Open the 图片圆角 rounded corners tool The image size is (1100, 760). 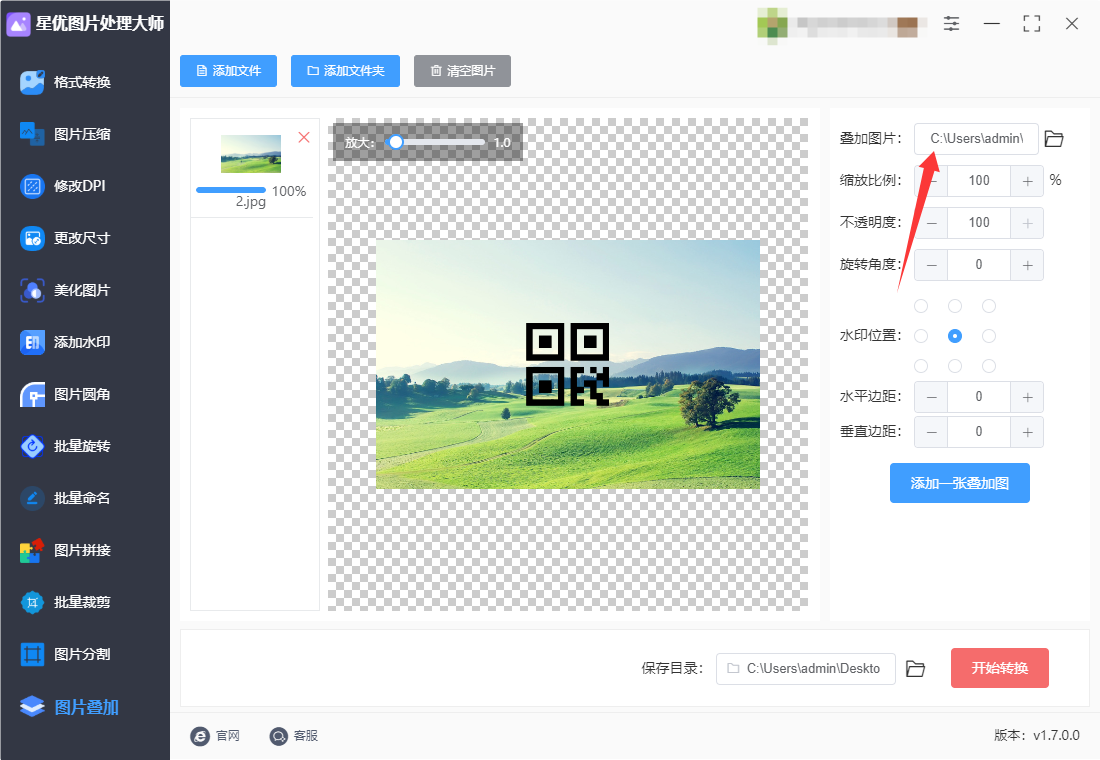click(65, 394)
